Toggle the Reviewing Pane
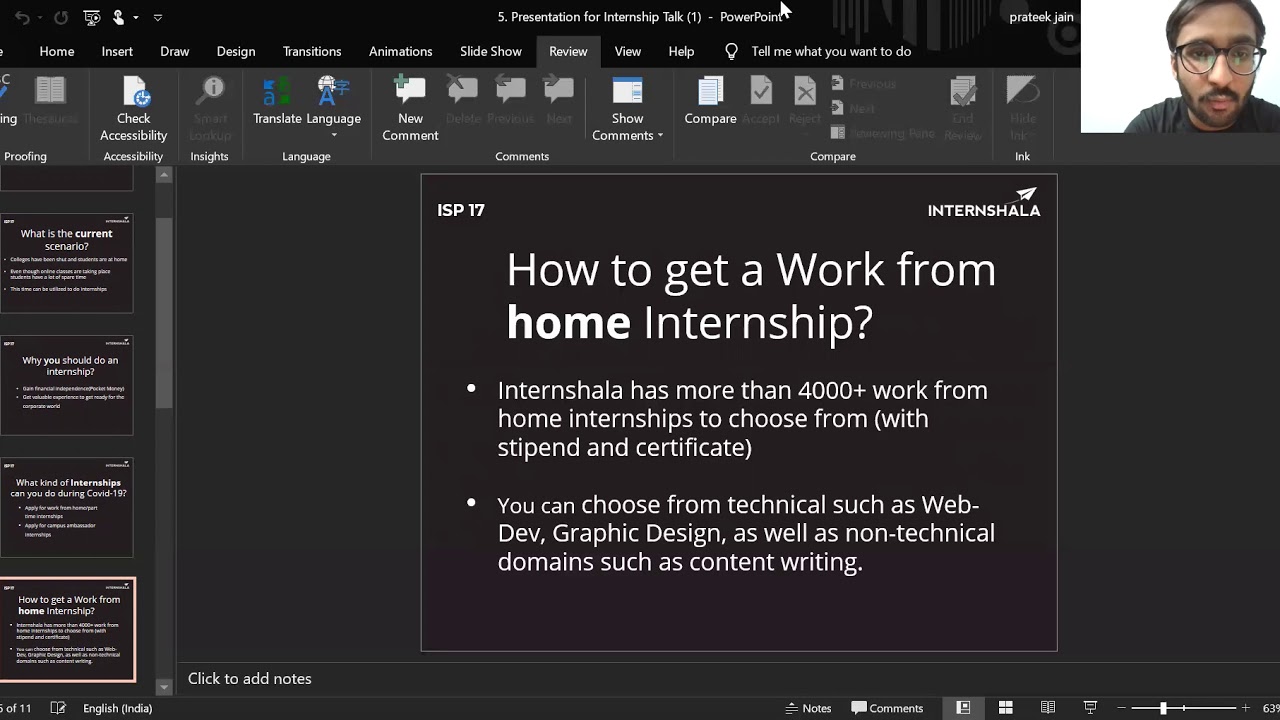Image resolution: width=1280 pixels, height=720 pixels. [882, 132]
